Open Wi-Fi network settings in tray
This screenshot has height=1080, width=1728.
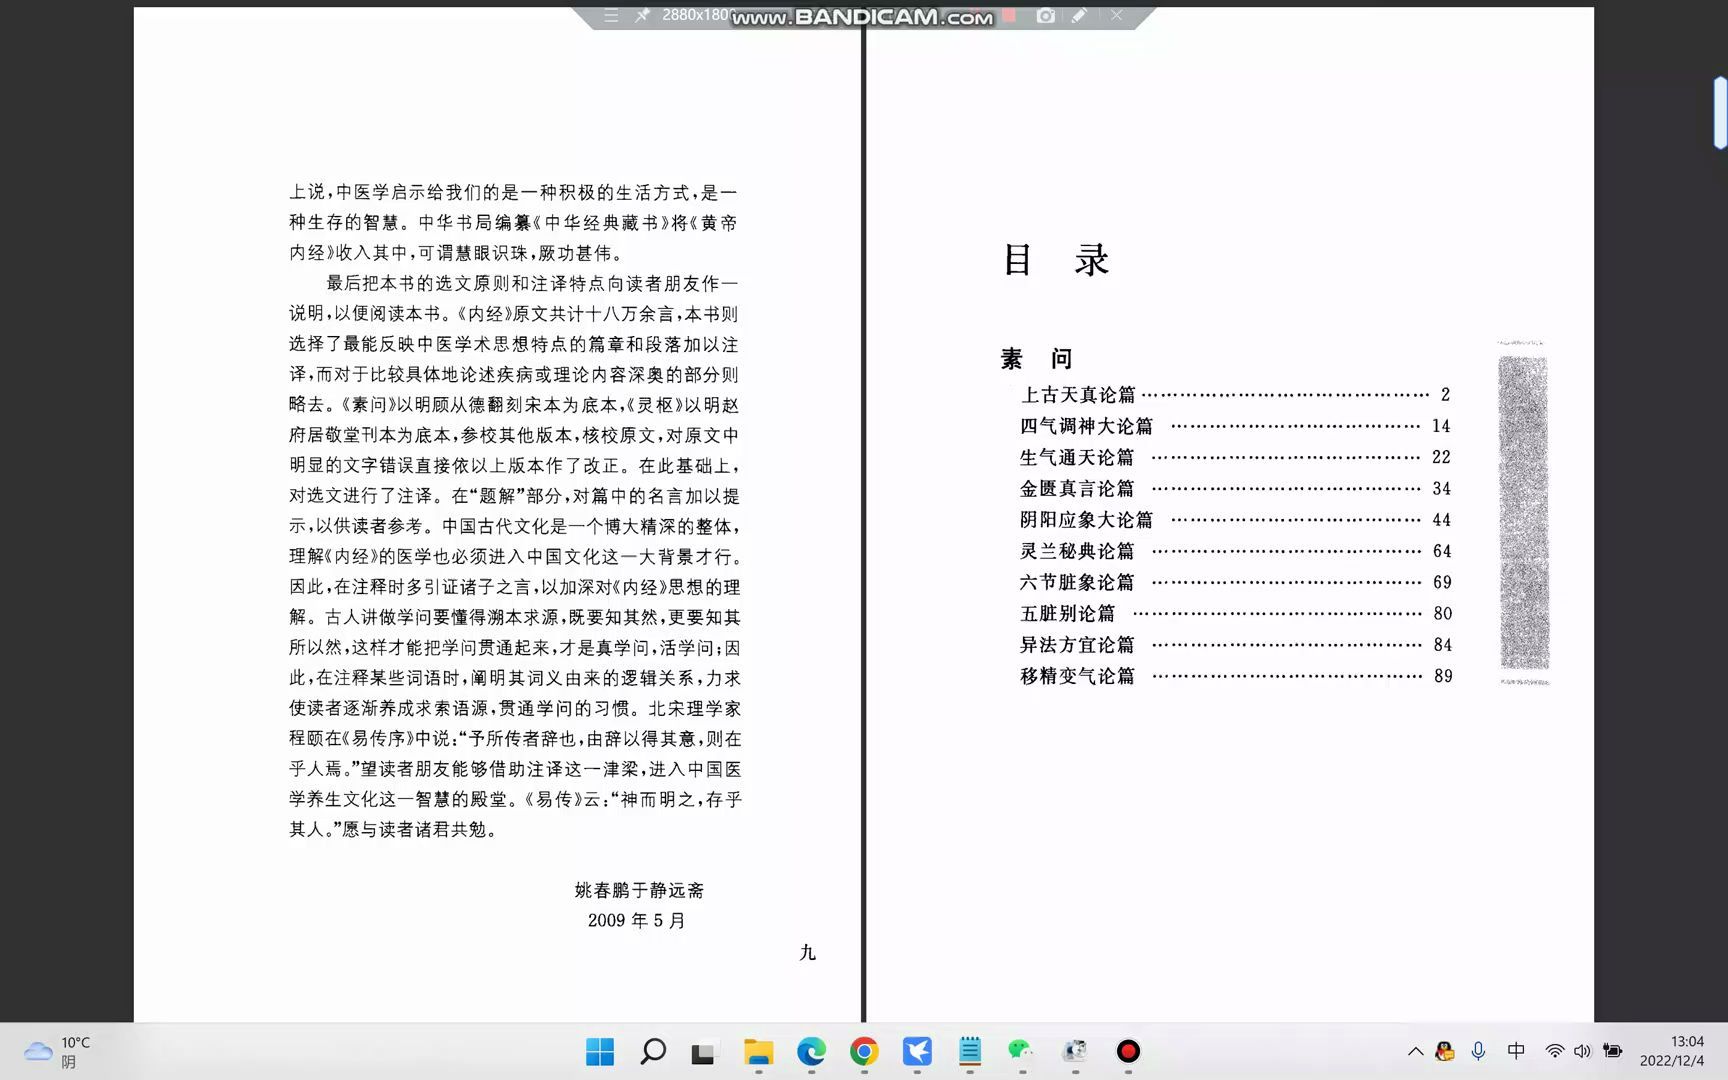pyautogui.click(x=1555, y=1051)
